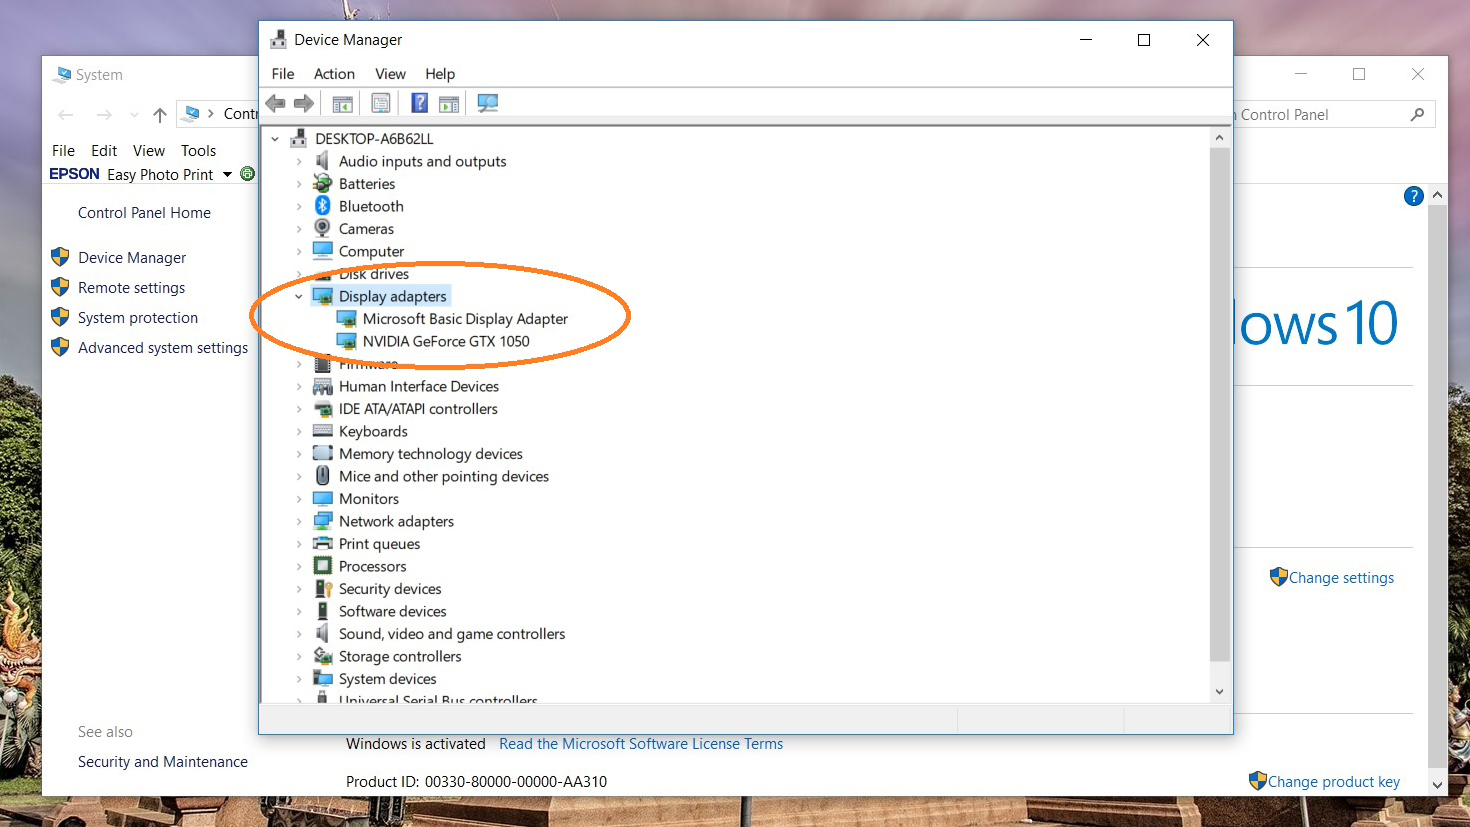This screenshot has height=827, width=1470.
Task: Click the Mice and other pointing devices icon
Action: coord(322,476)
